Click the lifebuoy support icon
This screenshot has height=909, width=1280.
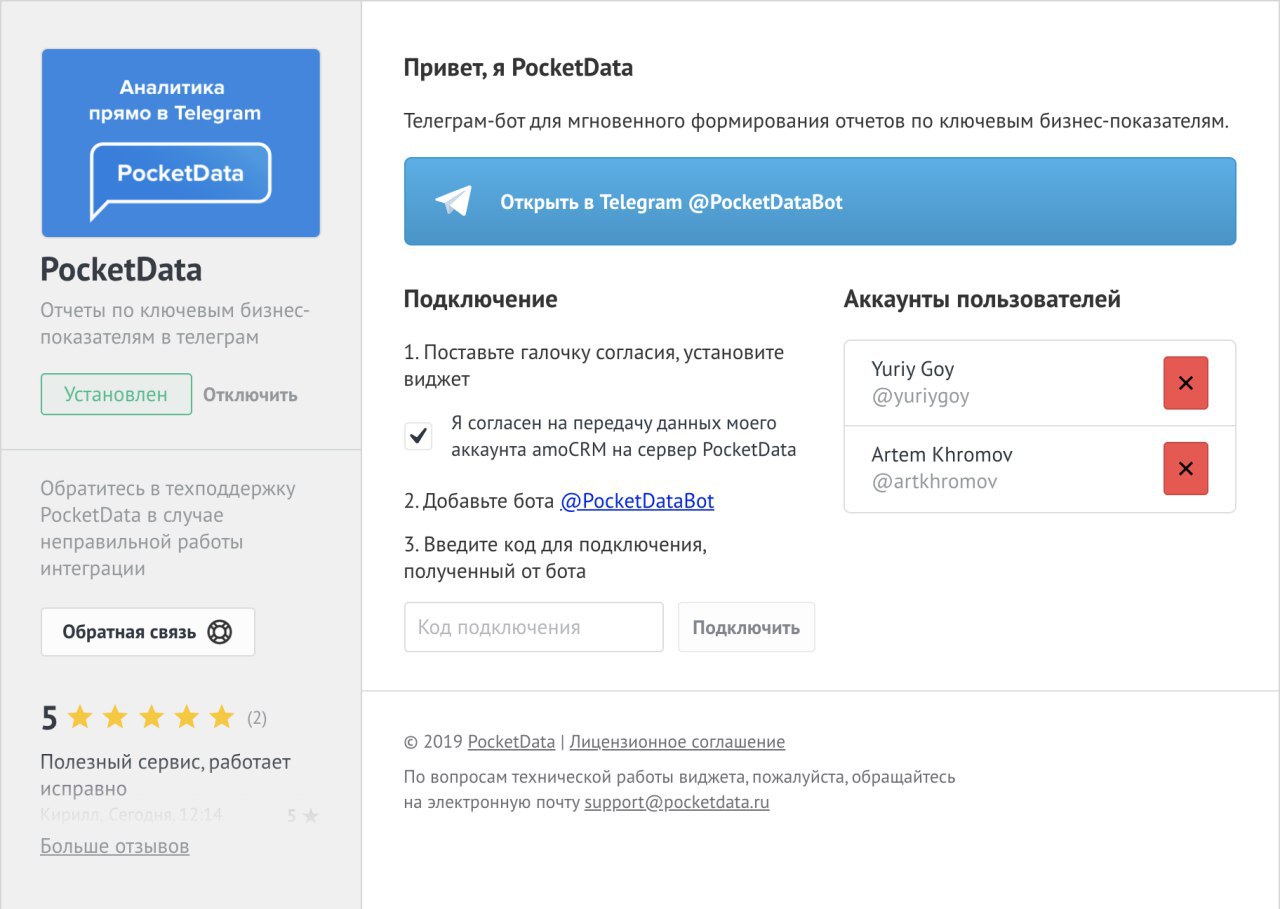[219, 632]
